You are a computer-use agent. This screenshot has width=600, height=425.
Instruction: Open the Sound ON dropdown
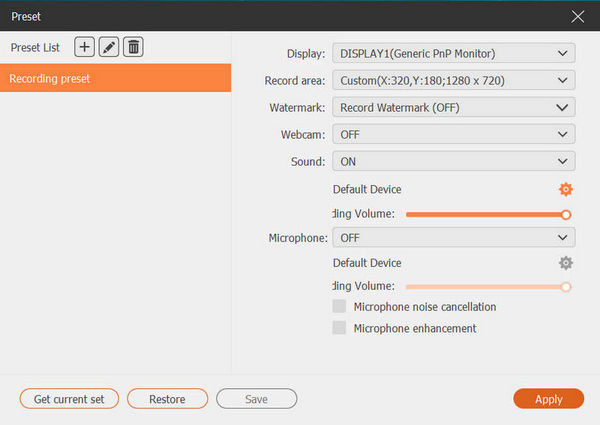point(455,161)
